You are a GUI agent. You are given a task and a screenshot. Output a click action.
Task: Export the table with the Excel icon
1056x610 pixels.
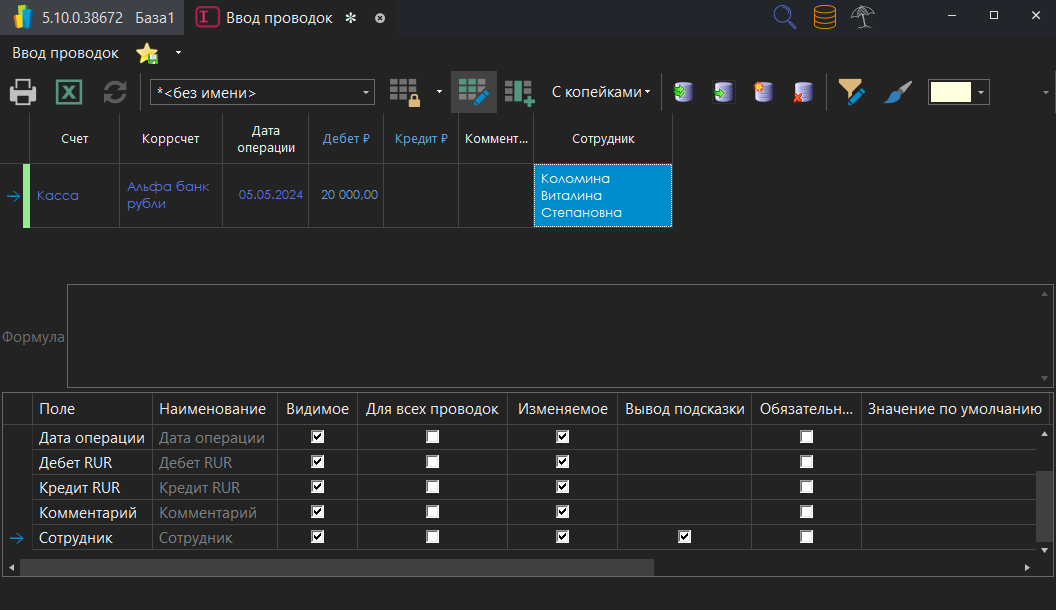(x=69, y=93)
